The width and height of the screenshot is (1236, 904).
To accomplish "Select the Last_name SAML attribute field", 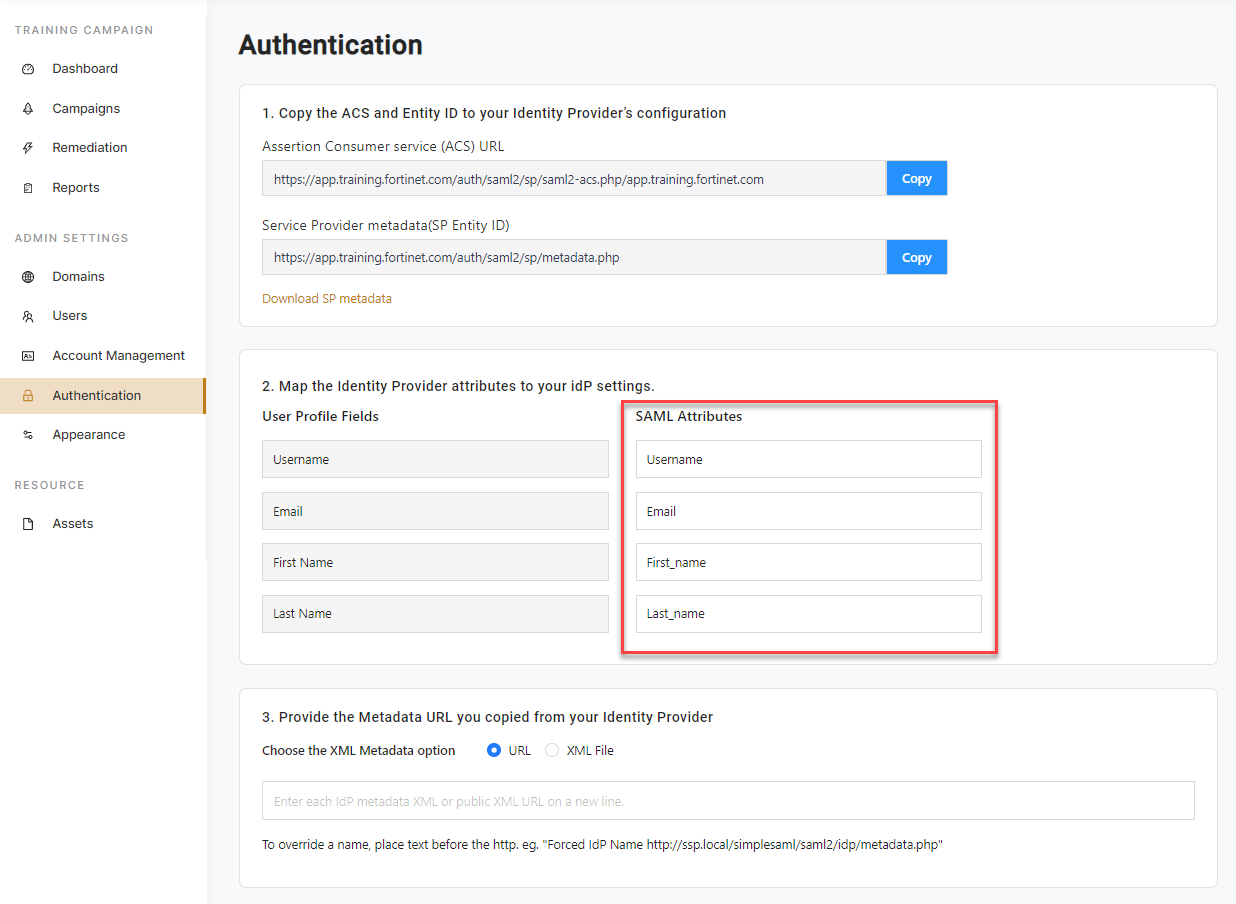I will pyautogui.click(x=808, y=613).
